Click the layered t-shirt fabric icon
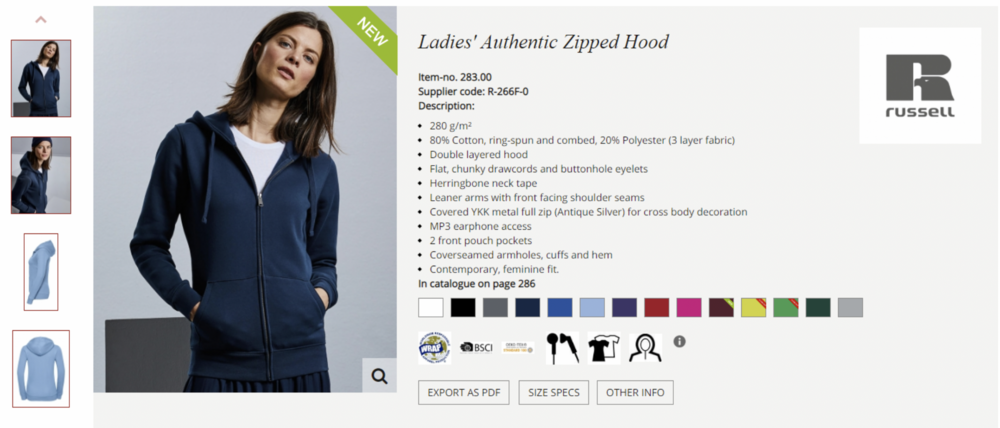The height and width of the screenshot is (428, 1000). (604, 348)
